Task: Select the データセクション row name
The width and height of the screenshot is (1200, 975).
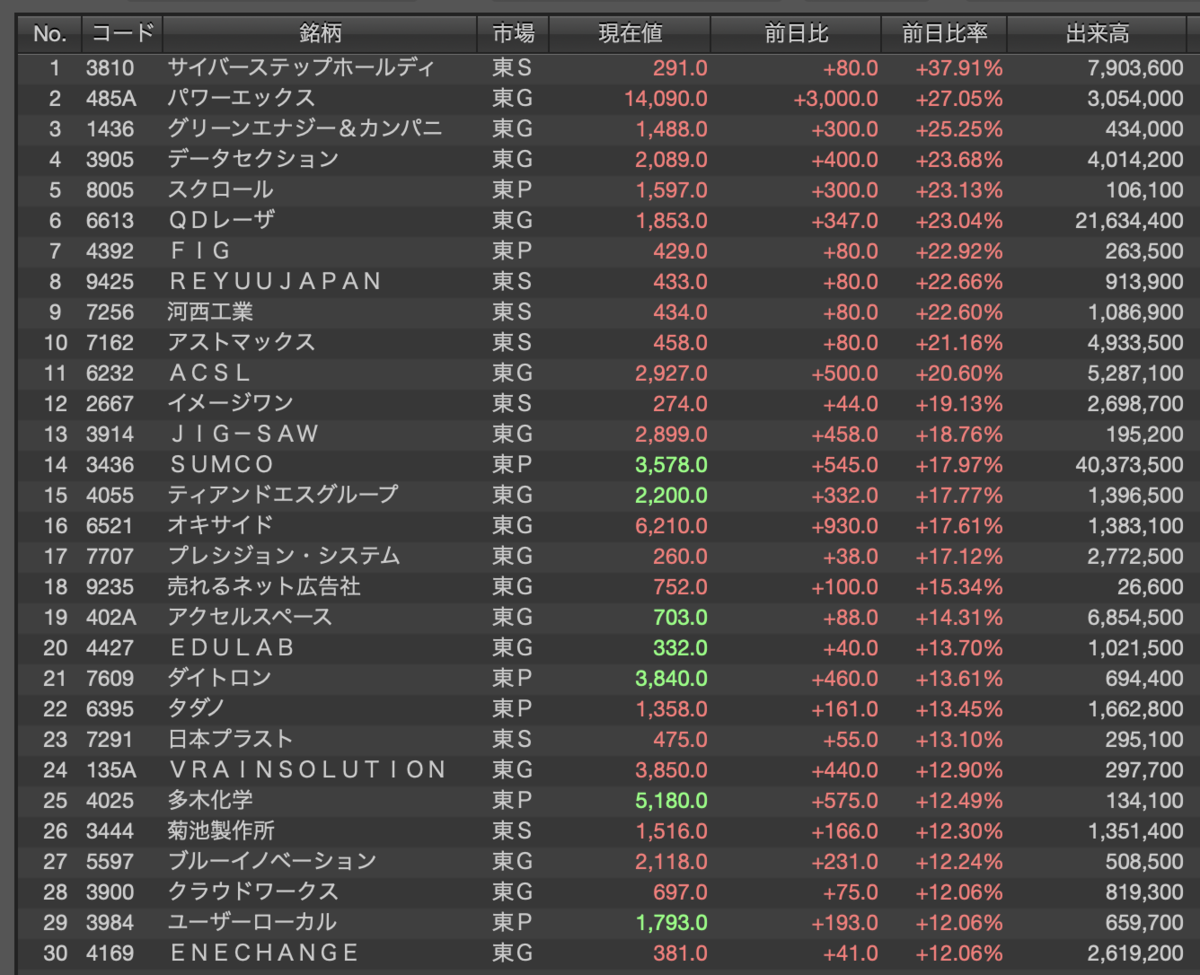Action: click(x=253, y=159)
